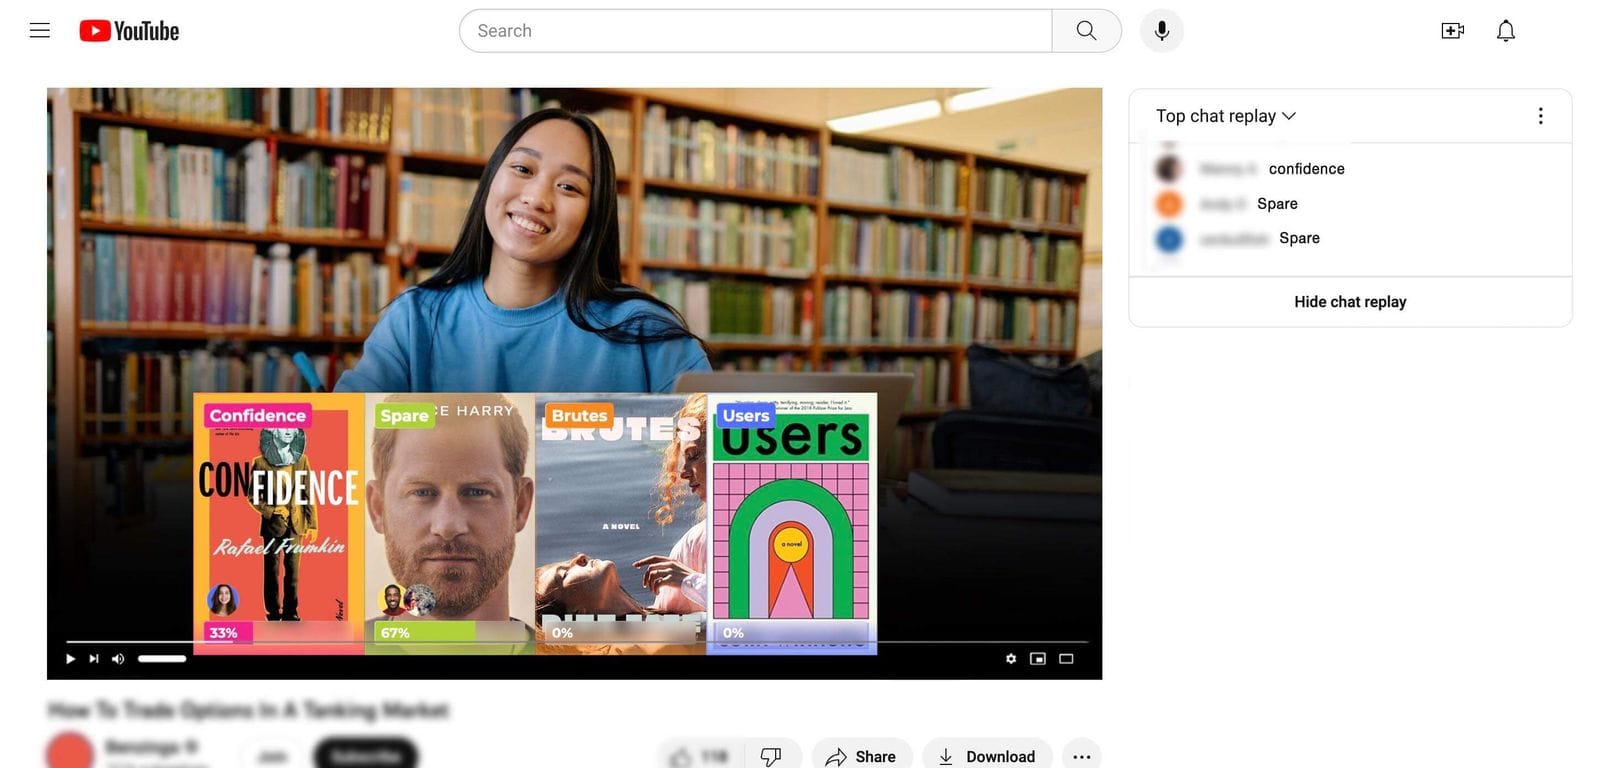1600x768 pixels.
Task: Click the pink Confidence poll label
Action: click(x=258, y=415)
